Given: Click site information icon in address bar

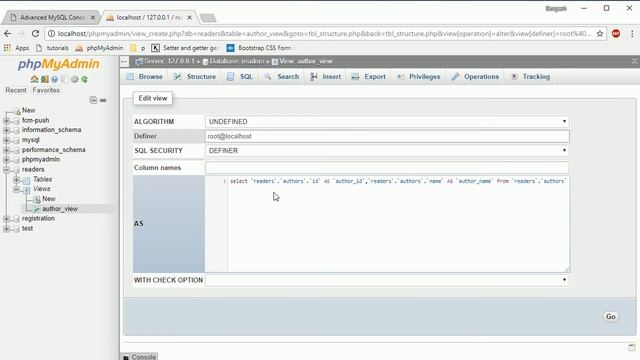Looking at the screenshot, I should [51, 33].
